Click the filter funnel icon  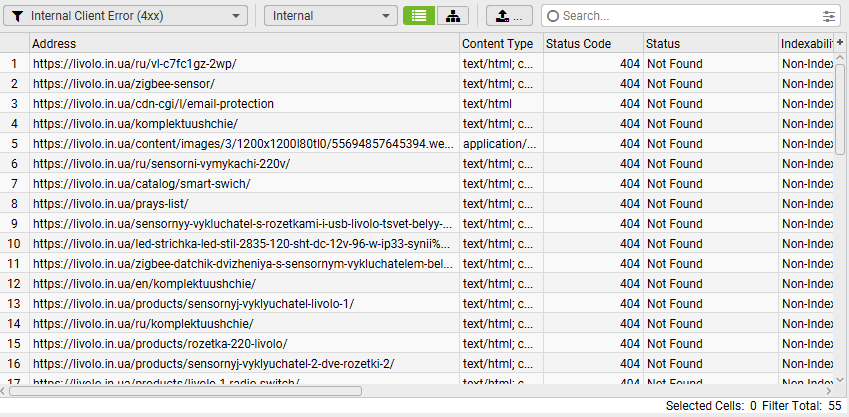tap(17, 16)
